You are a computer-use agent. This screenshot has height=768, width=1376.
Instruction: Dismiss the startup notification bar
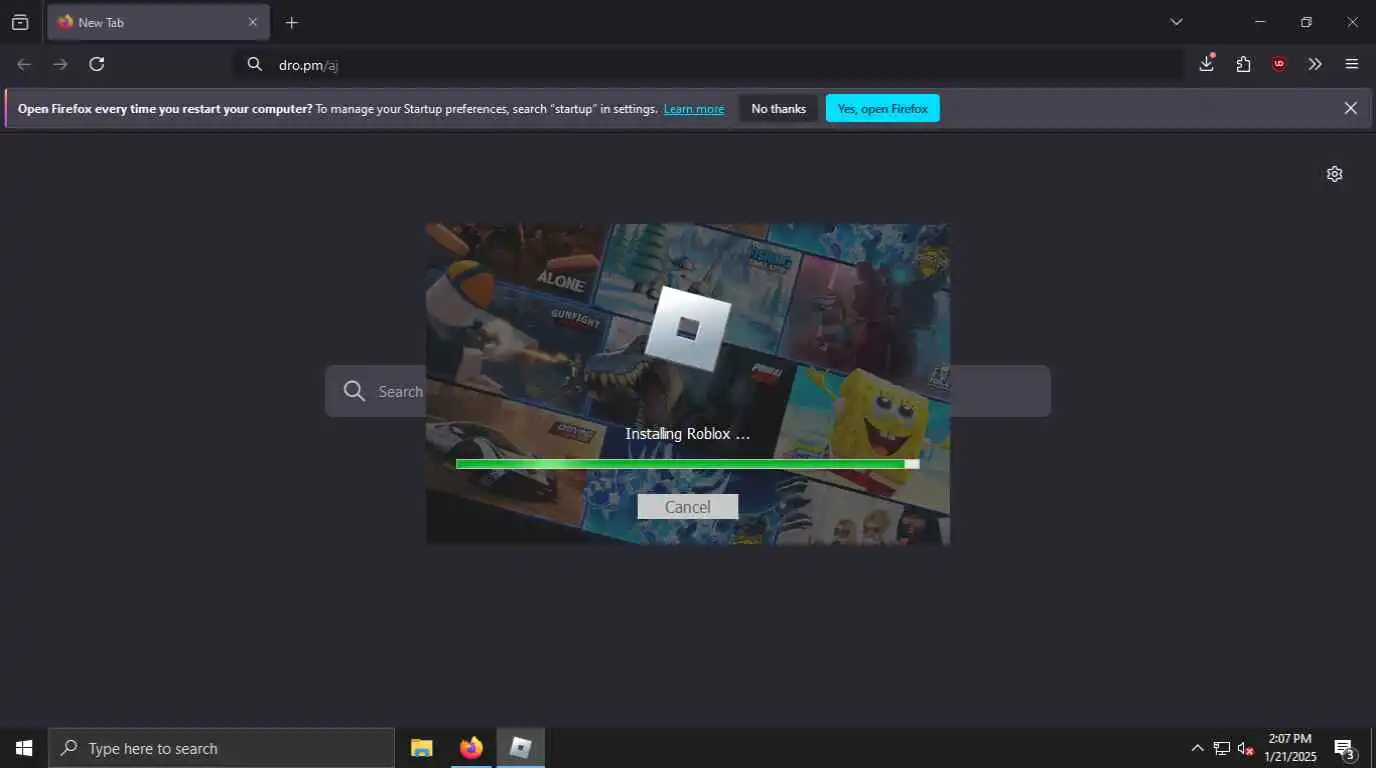[1351, 108]
